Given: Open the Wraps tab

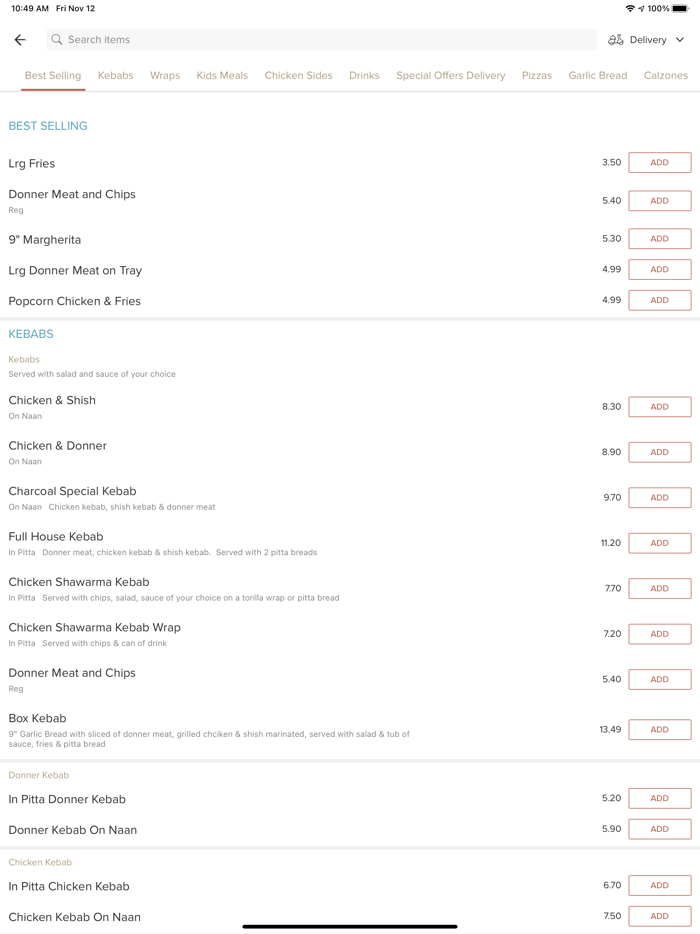Looking at the screenshot, I should point(165,76).
